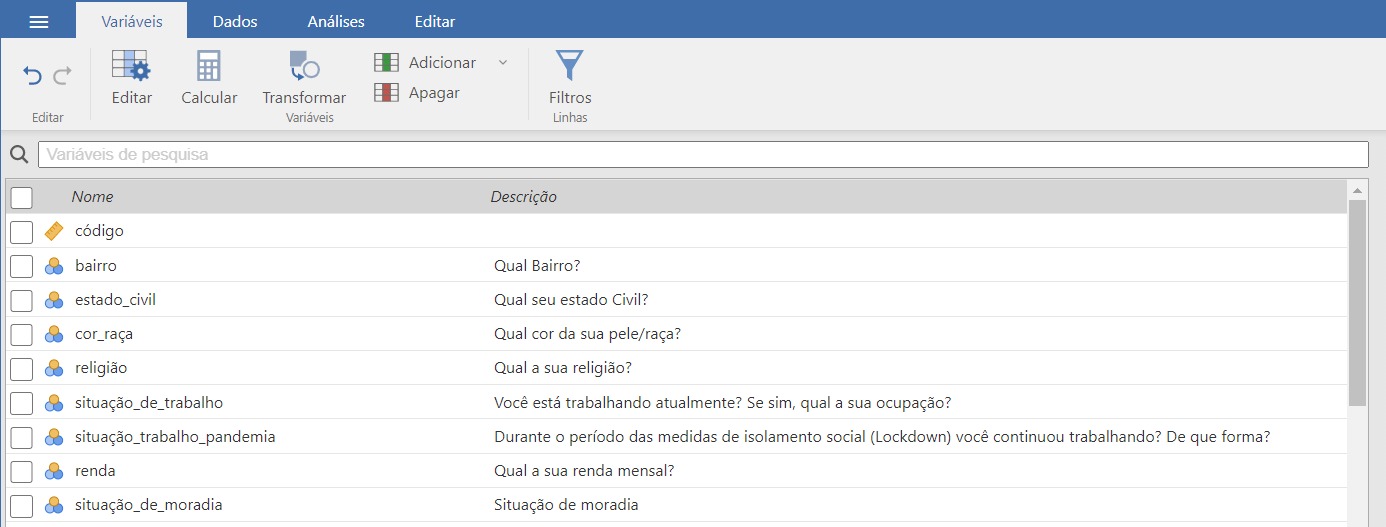Click the redo arrow icon
1386x527 pixels.
tap(62, 76)
